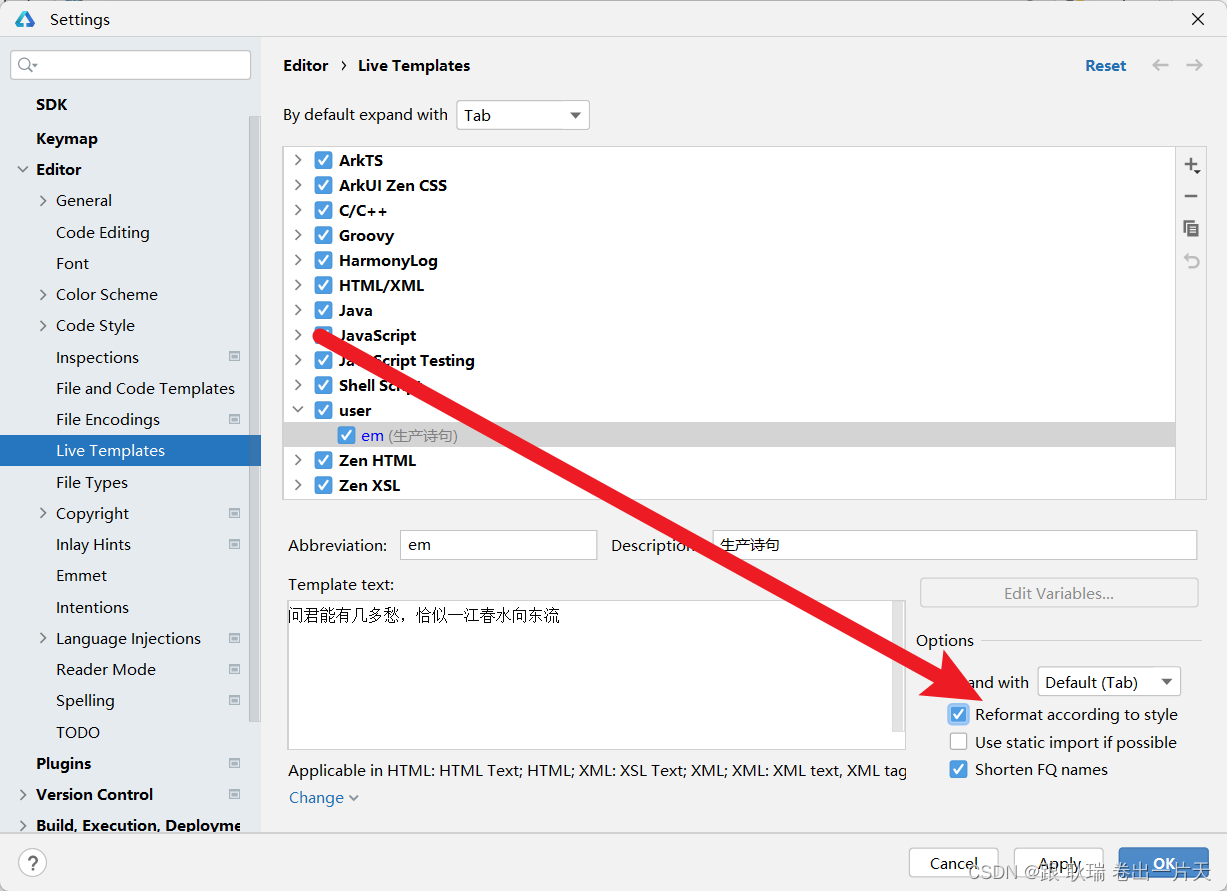Collapse the user template group

click(x=298, y=410)
